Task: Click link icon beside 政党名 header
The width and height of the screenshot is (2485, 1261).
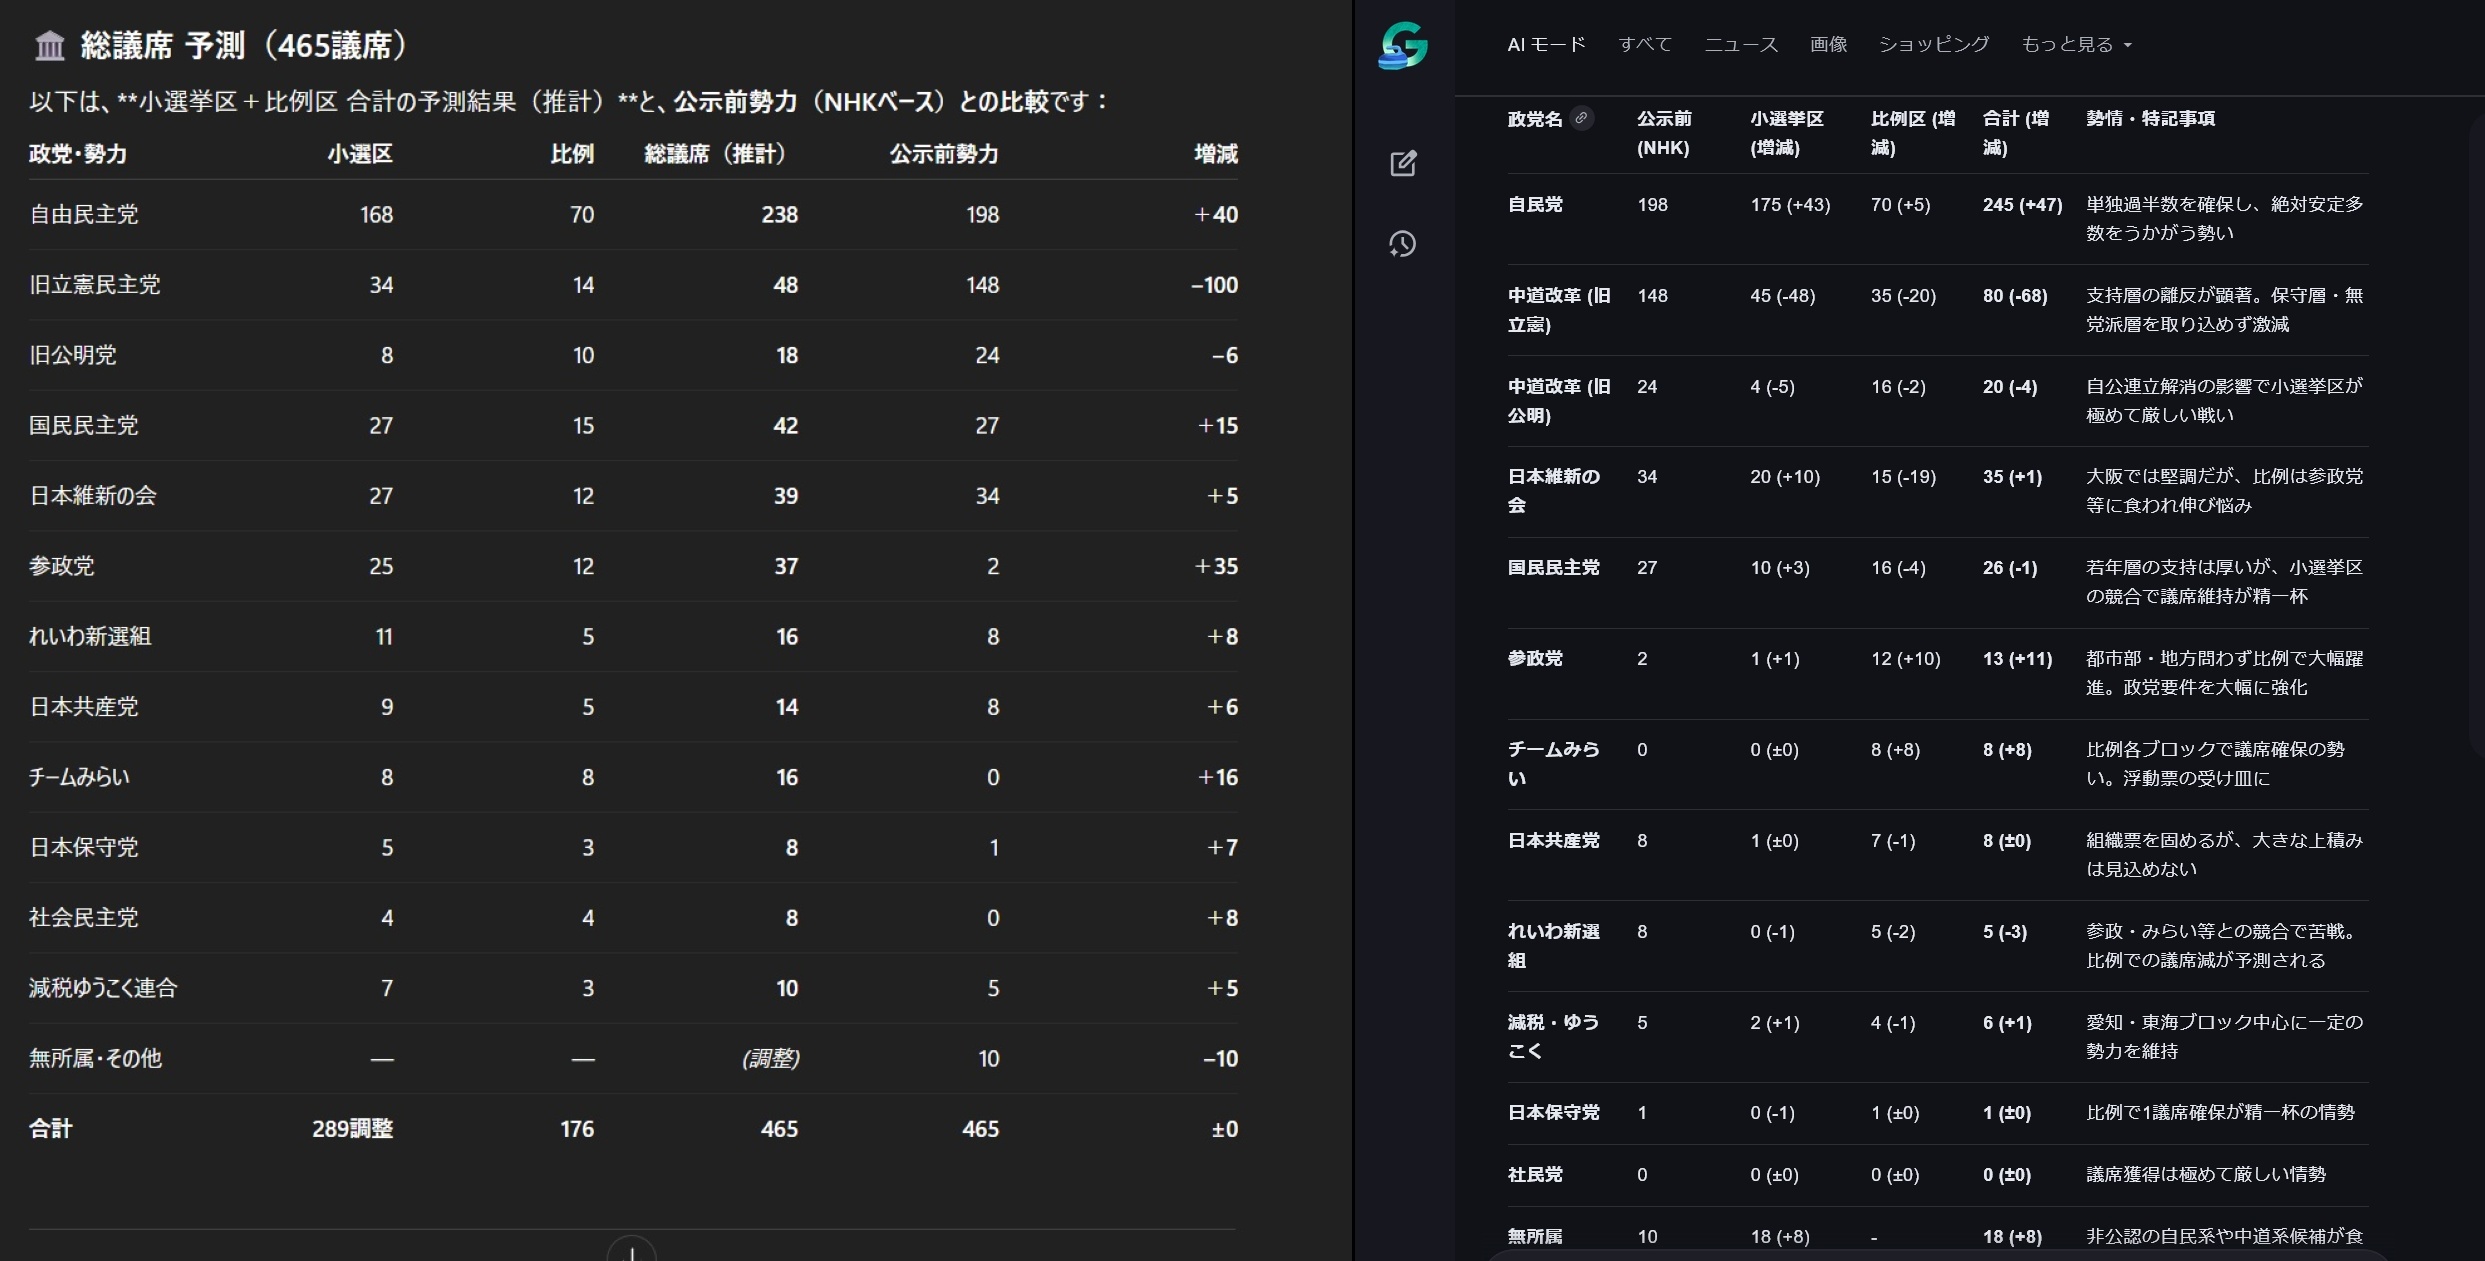Action: [x=1581, y=118]
